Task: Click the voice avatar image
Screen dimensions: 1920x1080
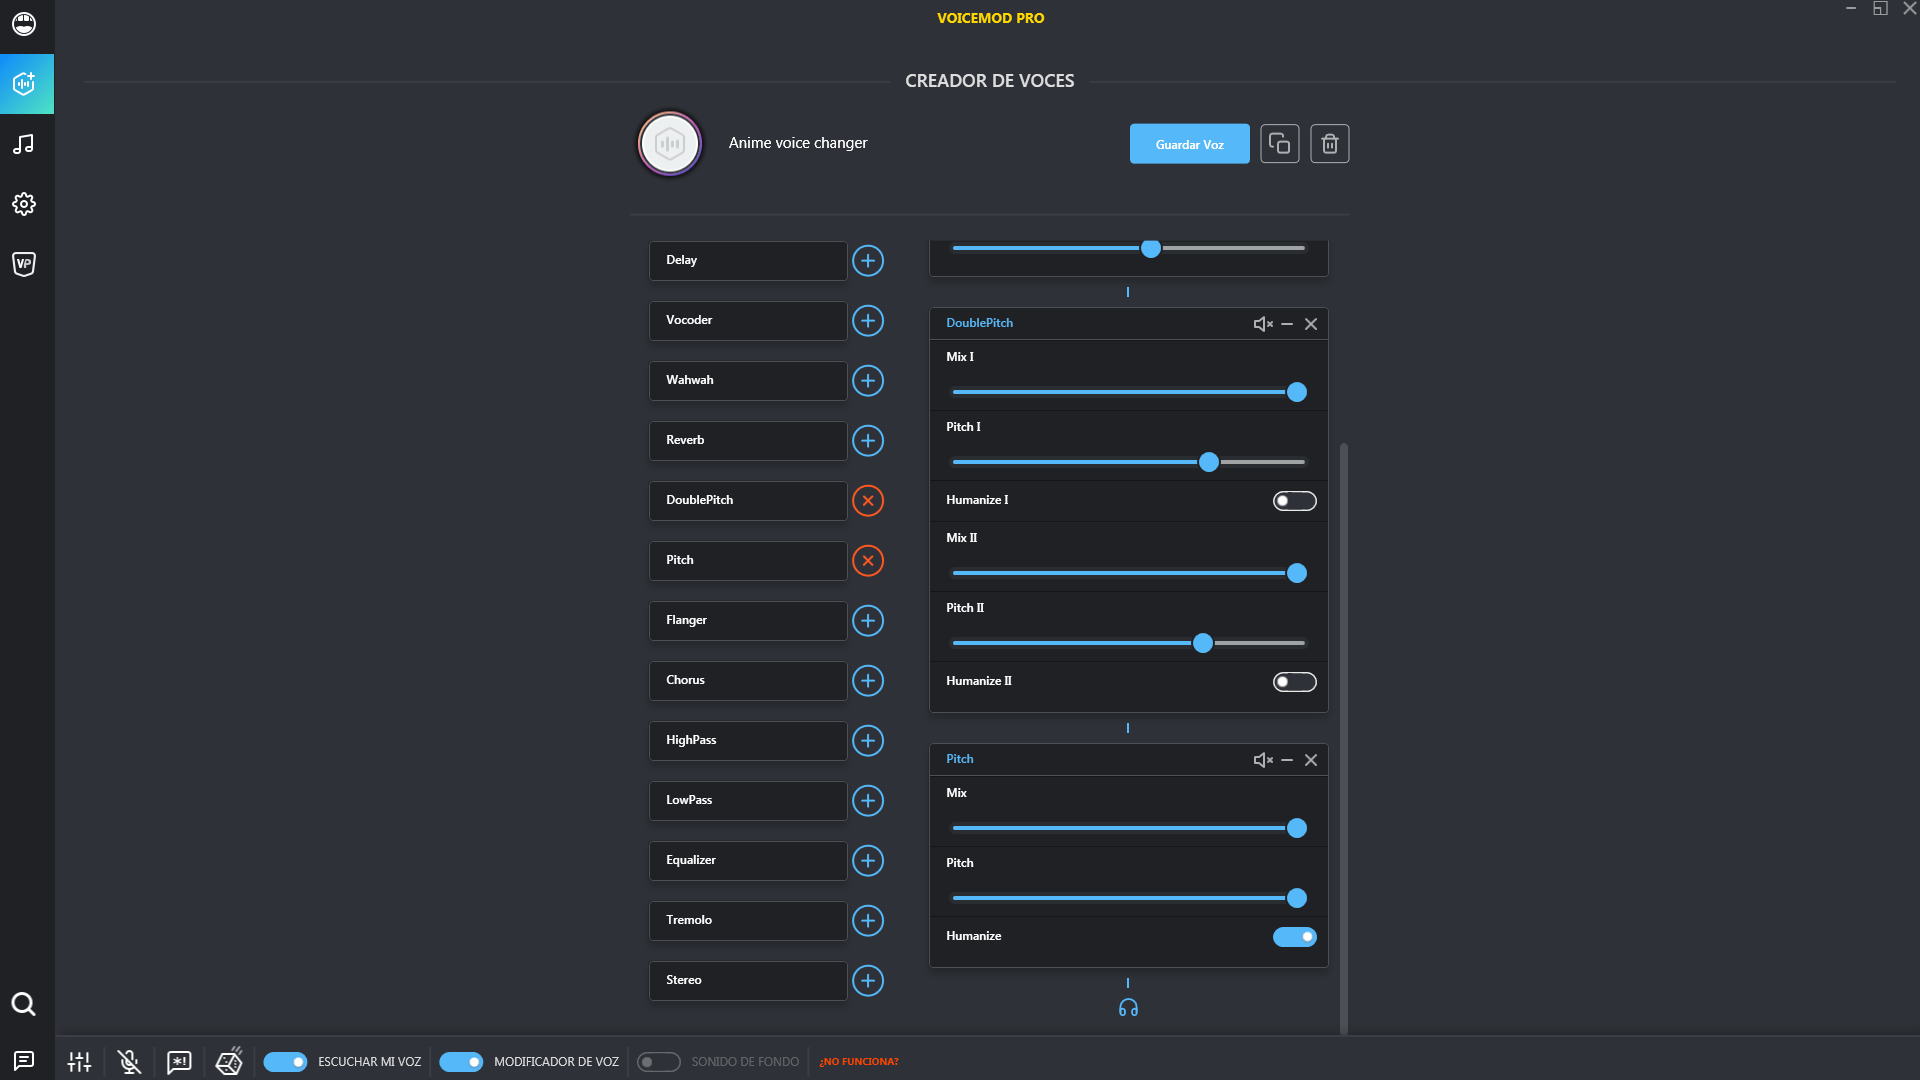Action: (670, 144)
